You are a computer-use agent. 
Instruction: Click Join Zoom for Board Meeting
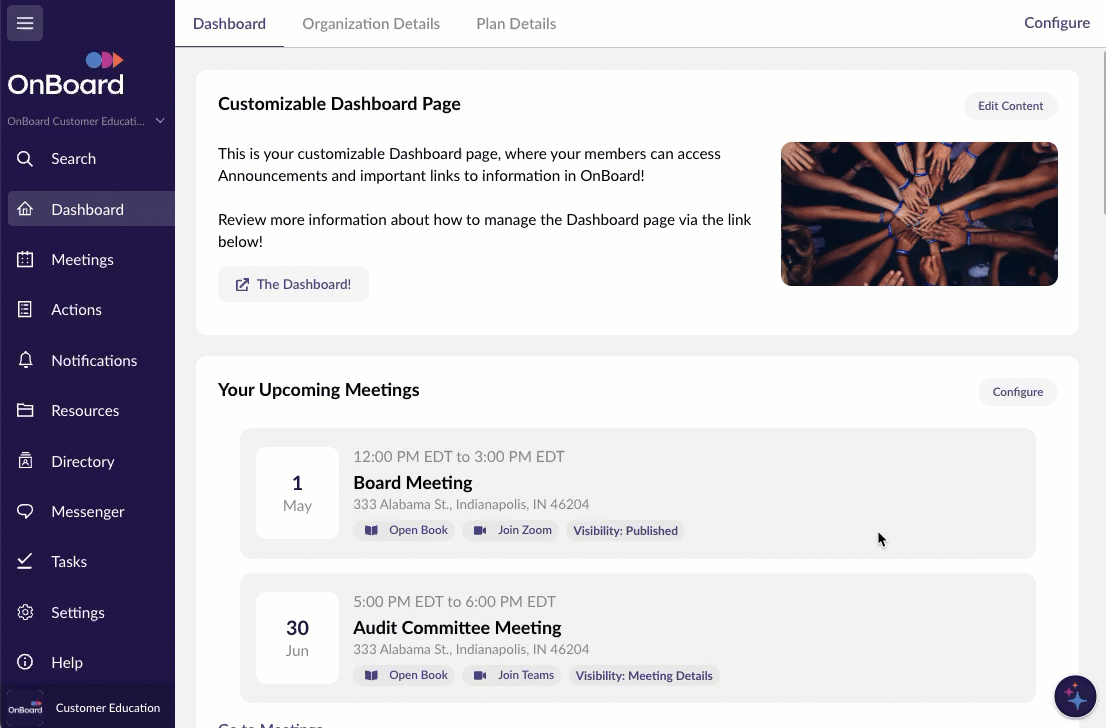[513, 530]
